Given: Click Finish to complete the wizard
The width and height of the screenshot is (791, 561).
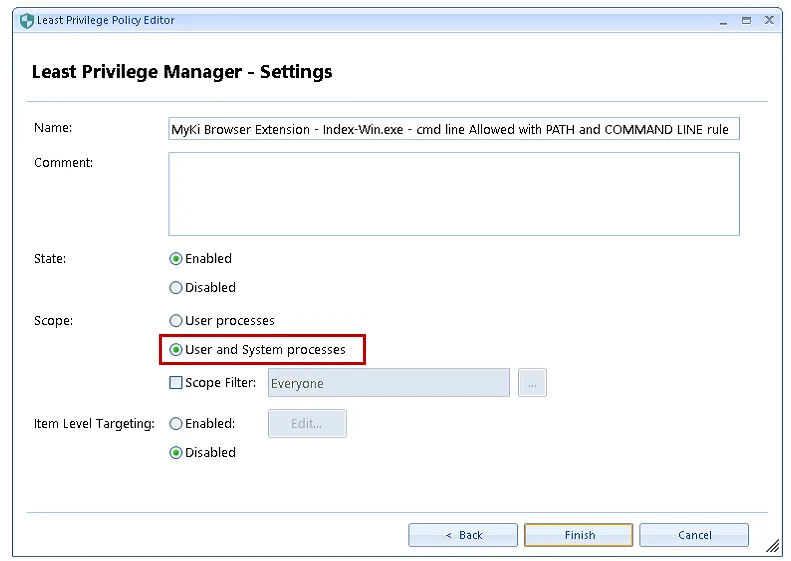Looking at the screenshot, I should tap(579, 535).
